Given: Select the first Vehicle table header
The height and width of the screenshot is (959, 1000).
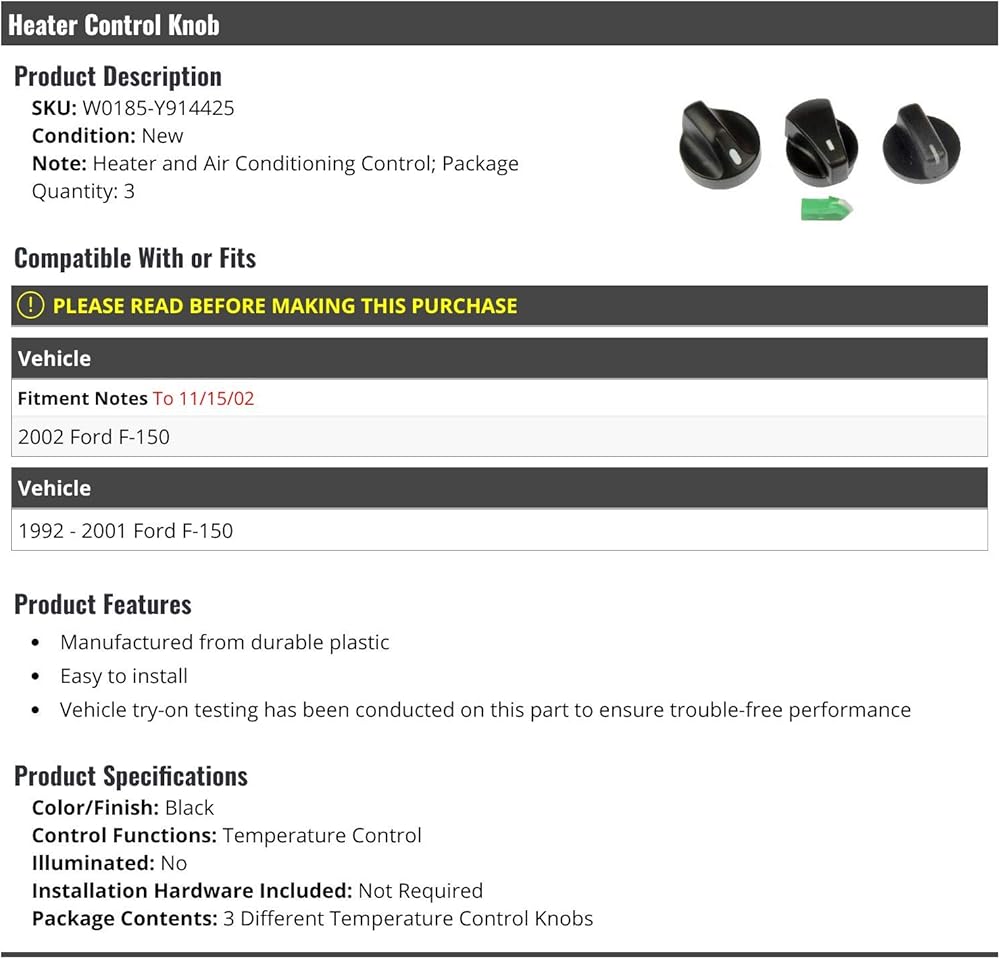Looking at the screenshot, I should tap(499, 358).
